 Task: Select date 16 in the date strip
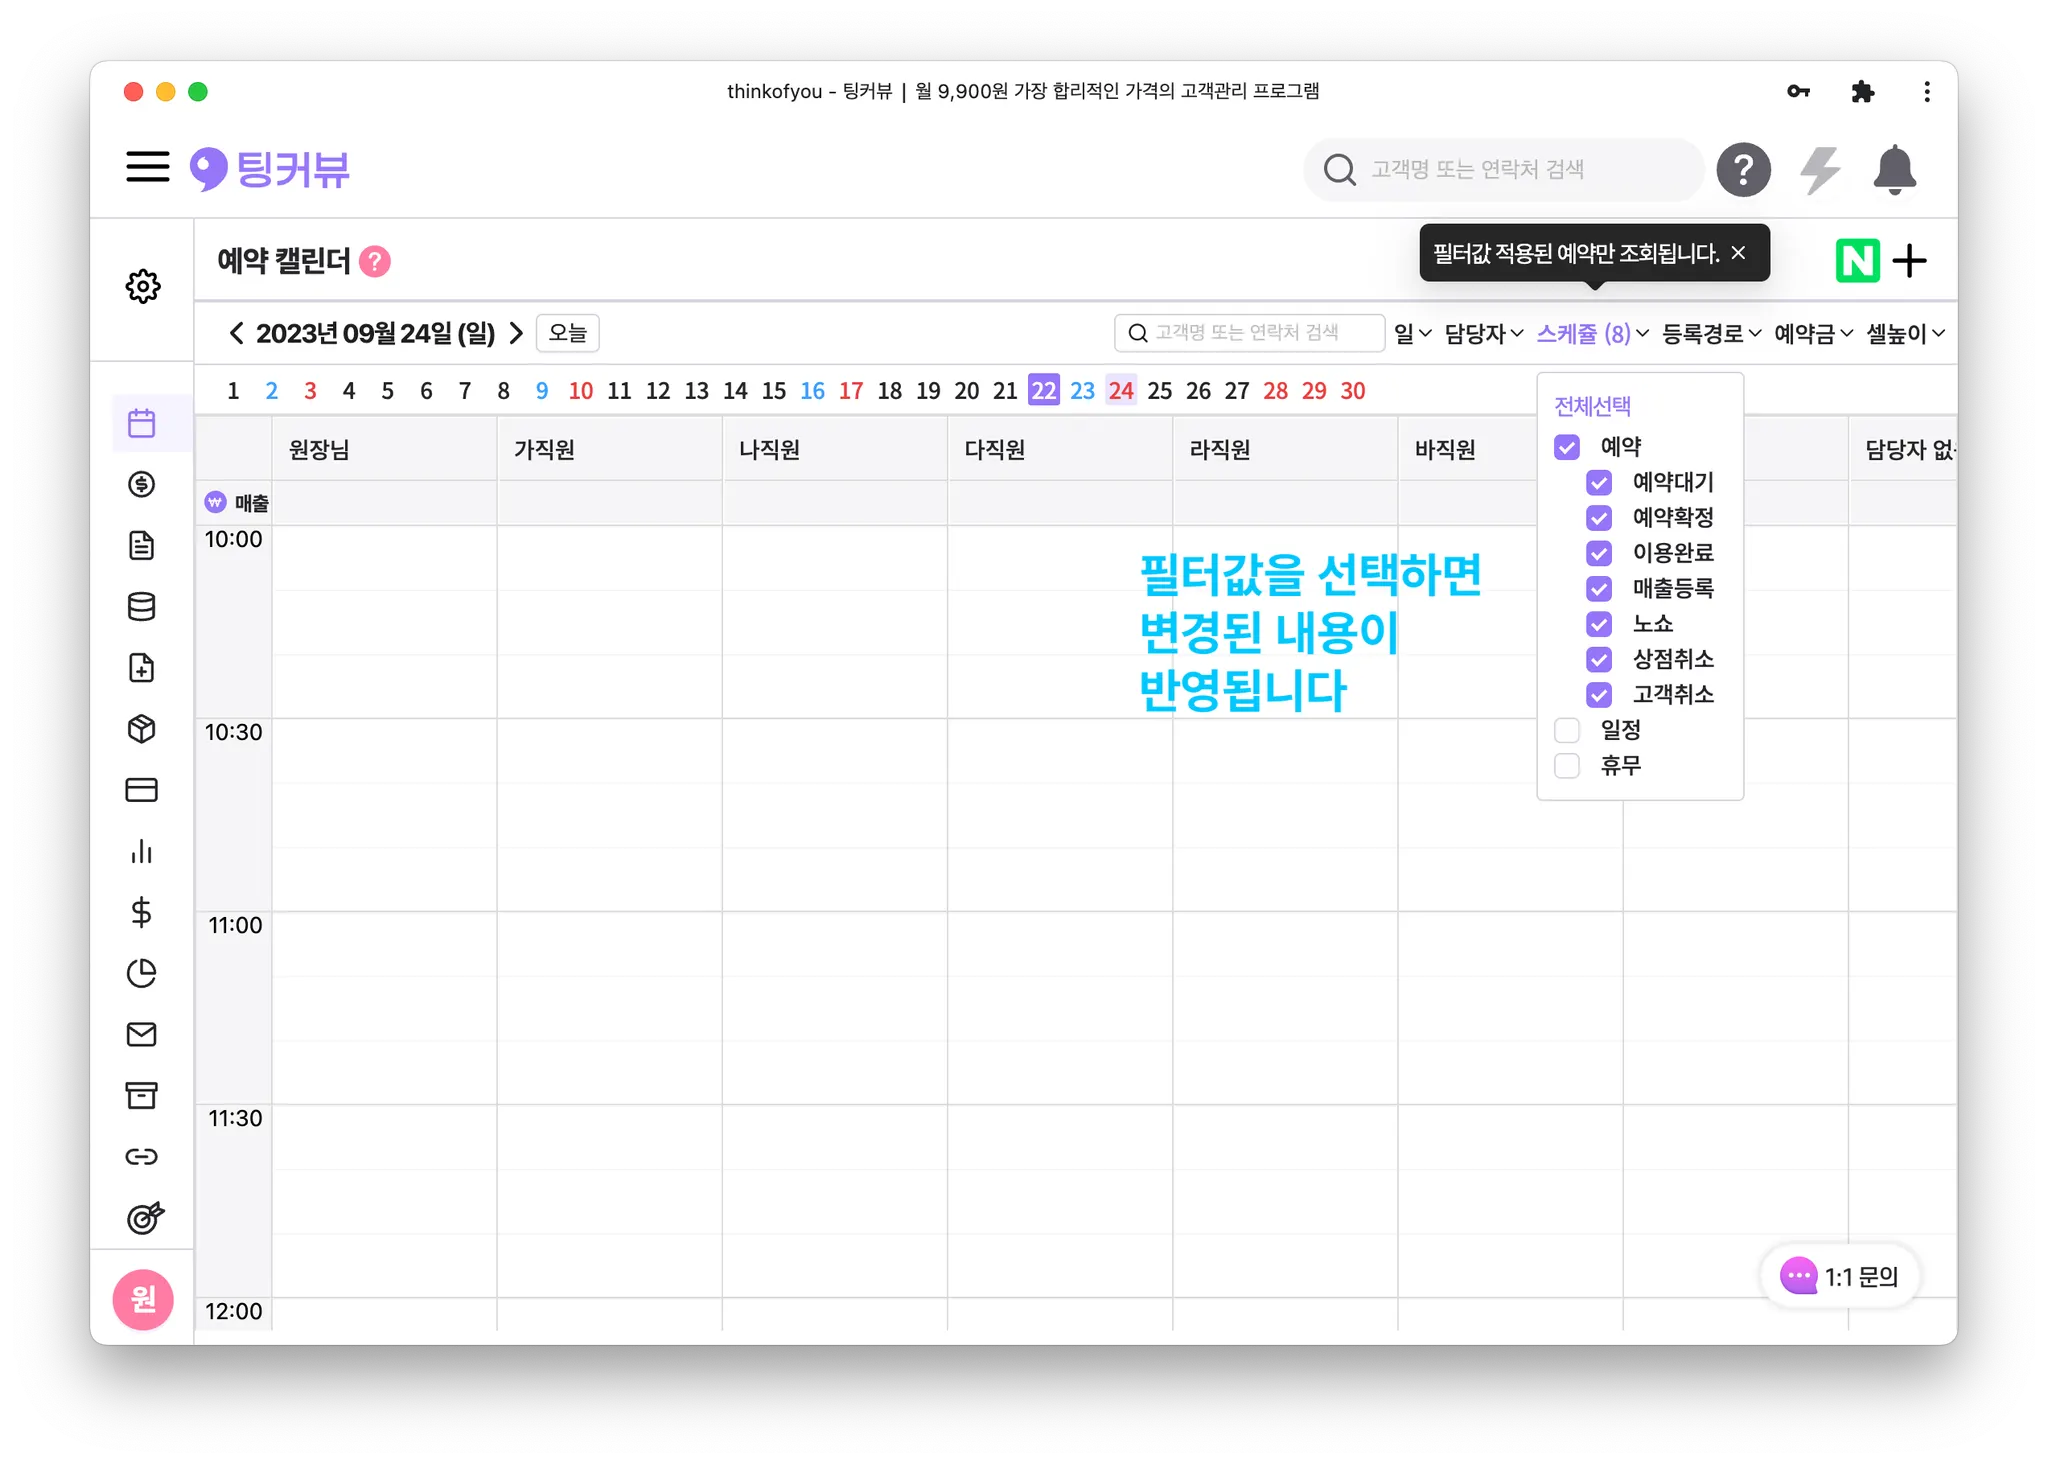click(x=812, y=391)
